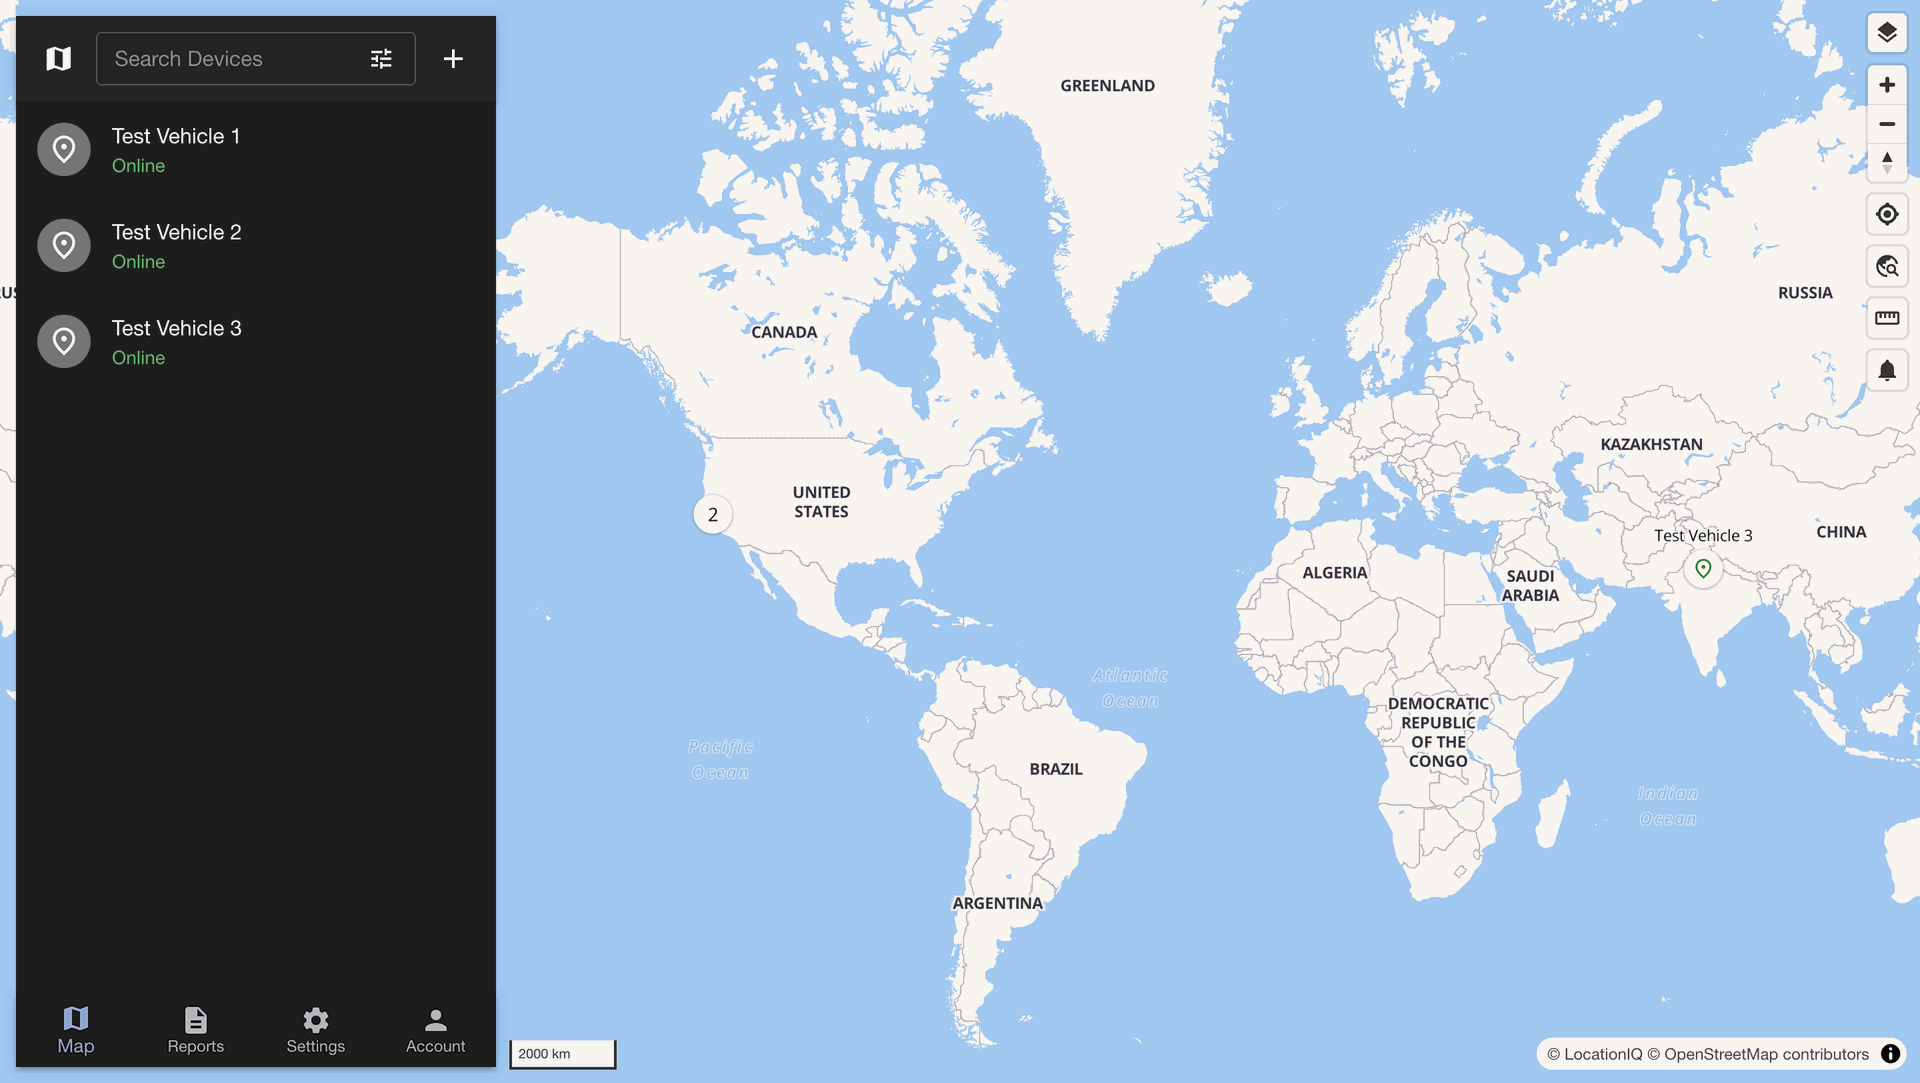Open the Account tab

point(436,1031)
